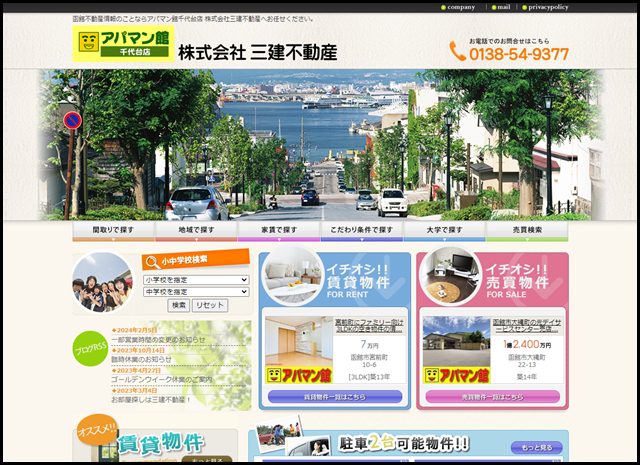Click the もっと見る button in parking banner
Screen dimensions: 640x465
click(536, 448)
